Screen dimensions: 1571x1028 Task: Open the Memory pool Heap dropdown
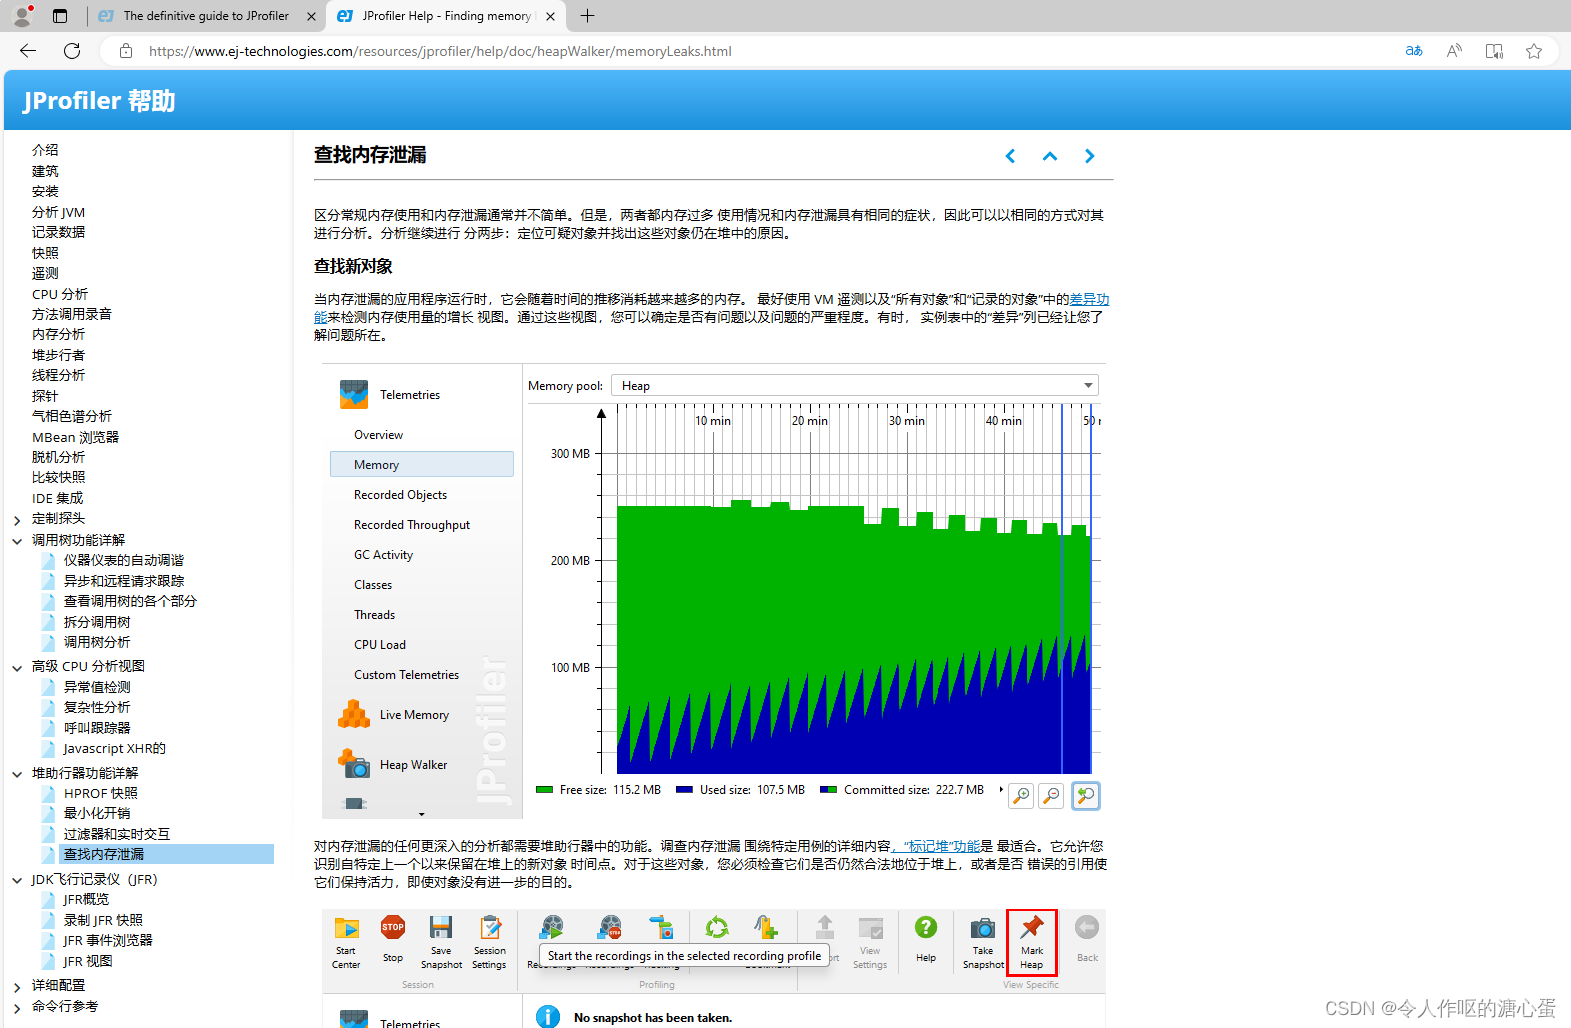click(855, 385)
